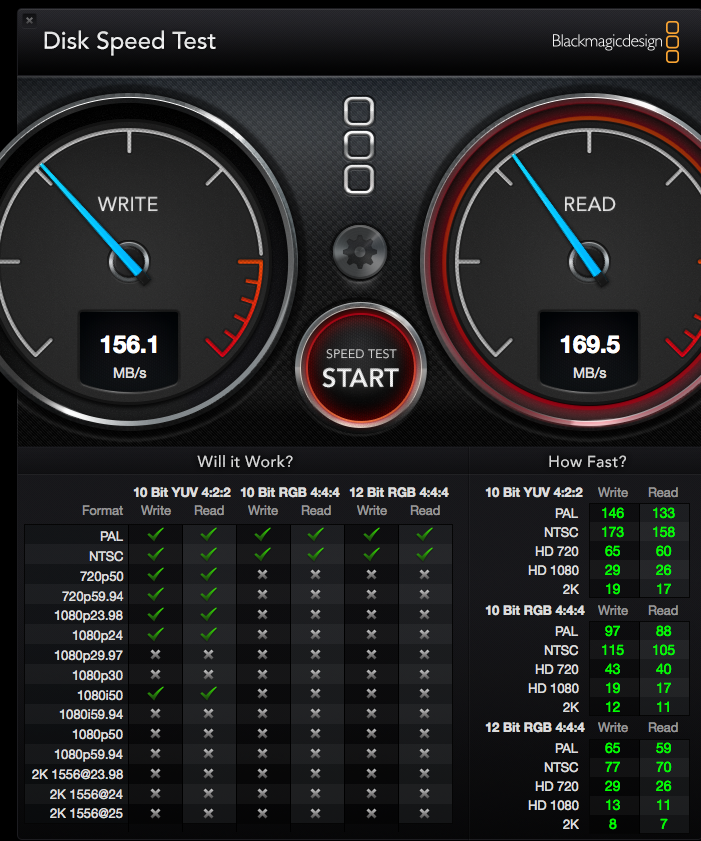Click value 158 for NTSC YUV read
Screen dimensions: 701x841
point(663,532)
